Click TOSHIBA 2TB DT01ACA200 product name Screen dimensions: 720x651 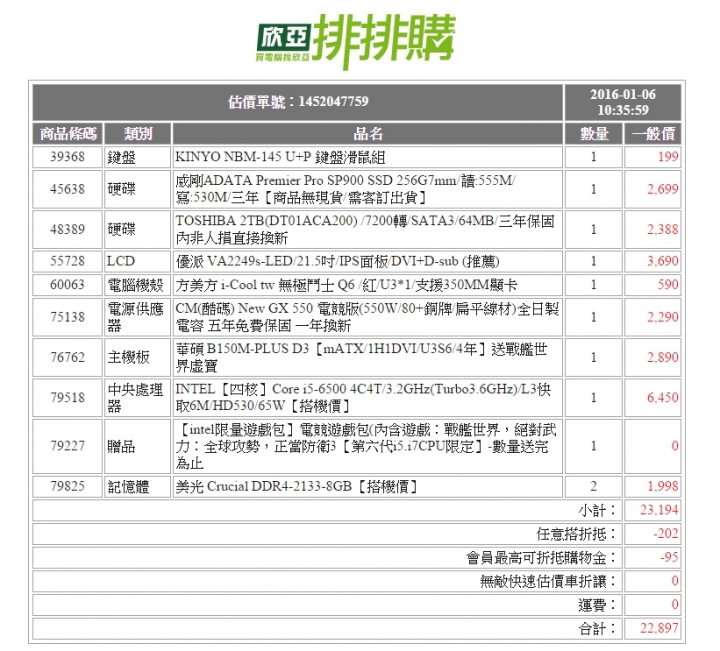tap(365, 229)
